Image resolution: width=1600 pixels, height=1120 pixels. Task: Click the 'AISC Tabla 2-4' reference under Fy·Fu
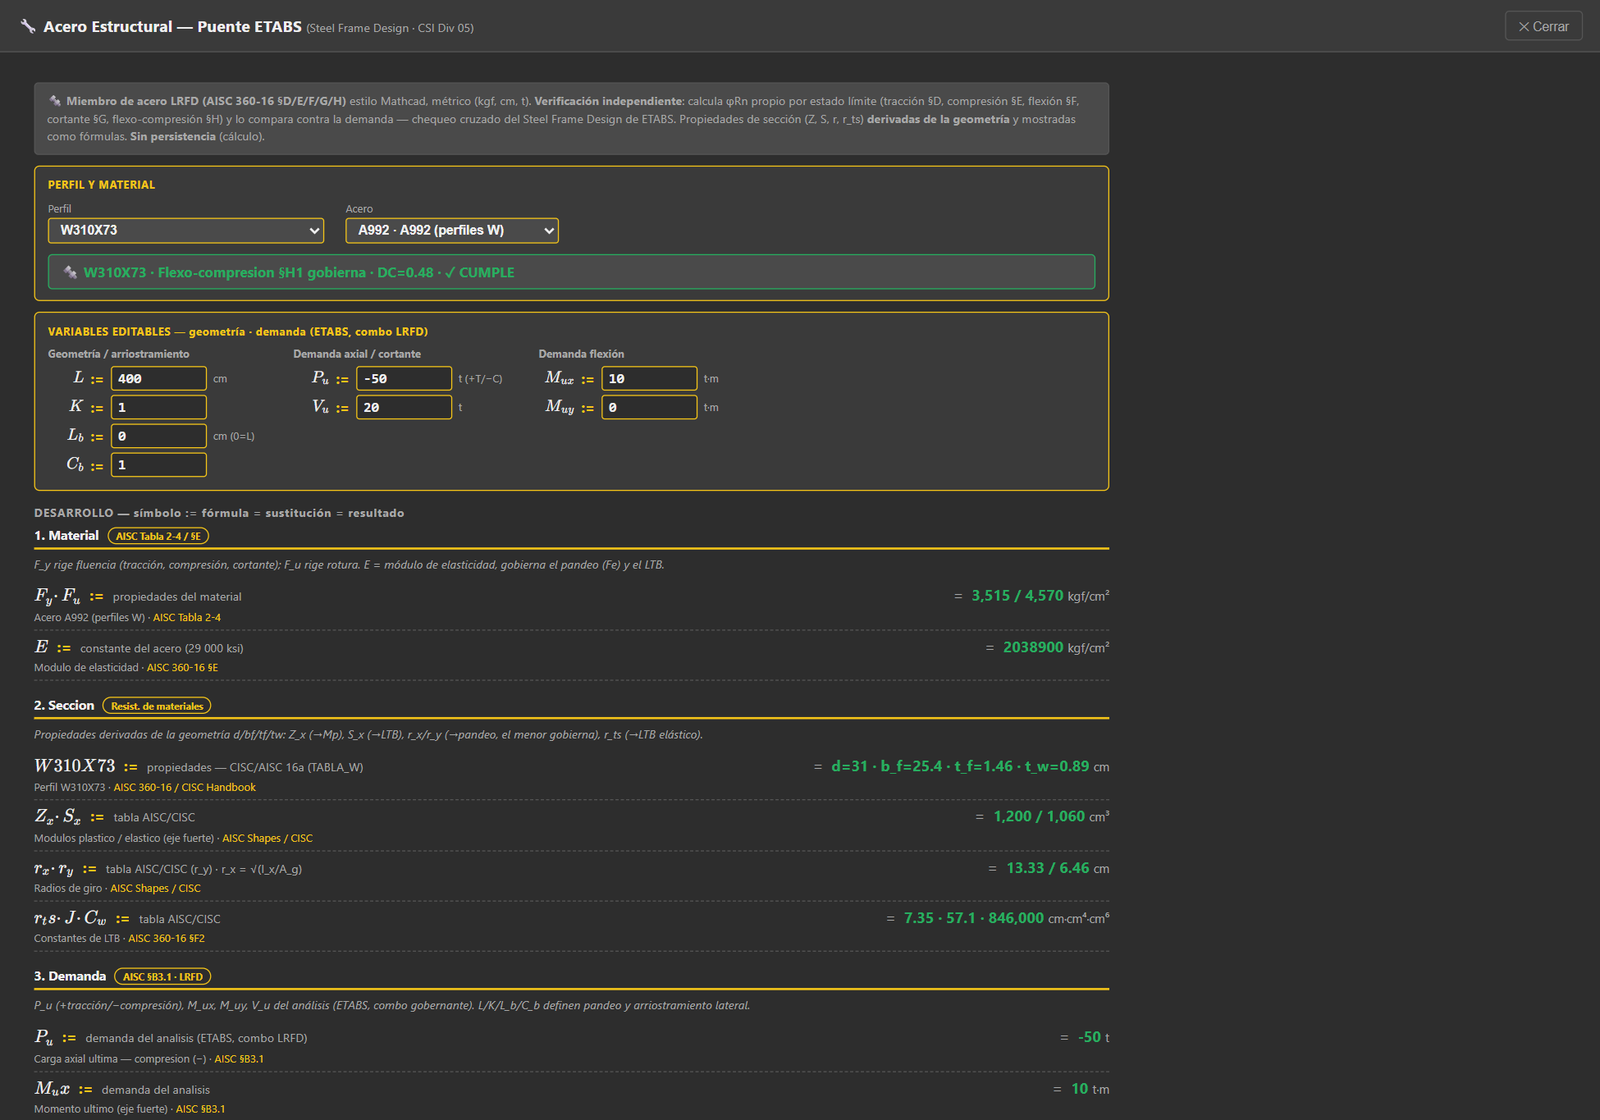point(187,618)
